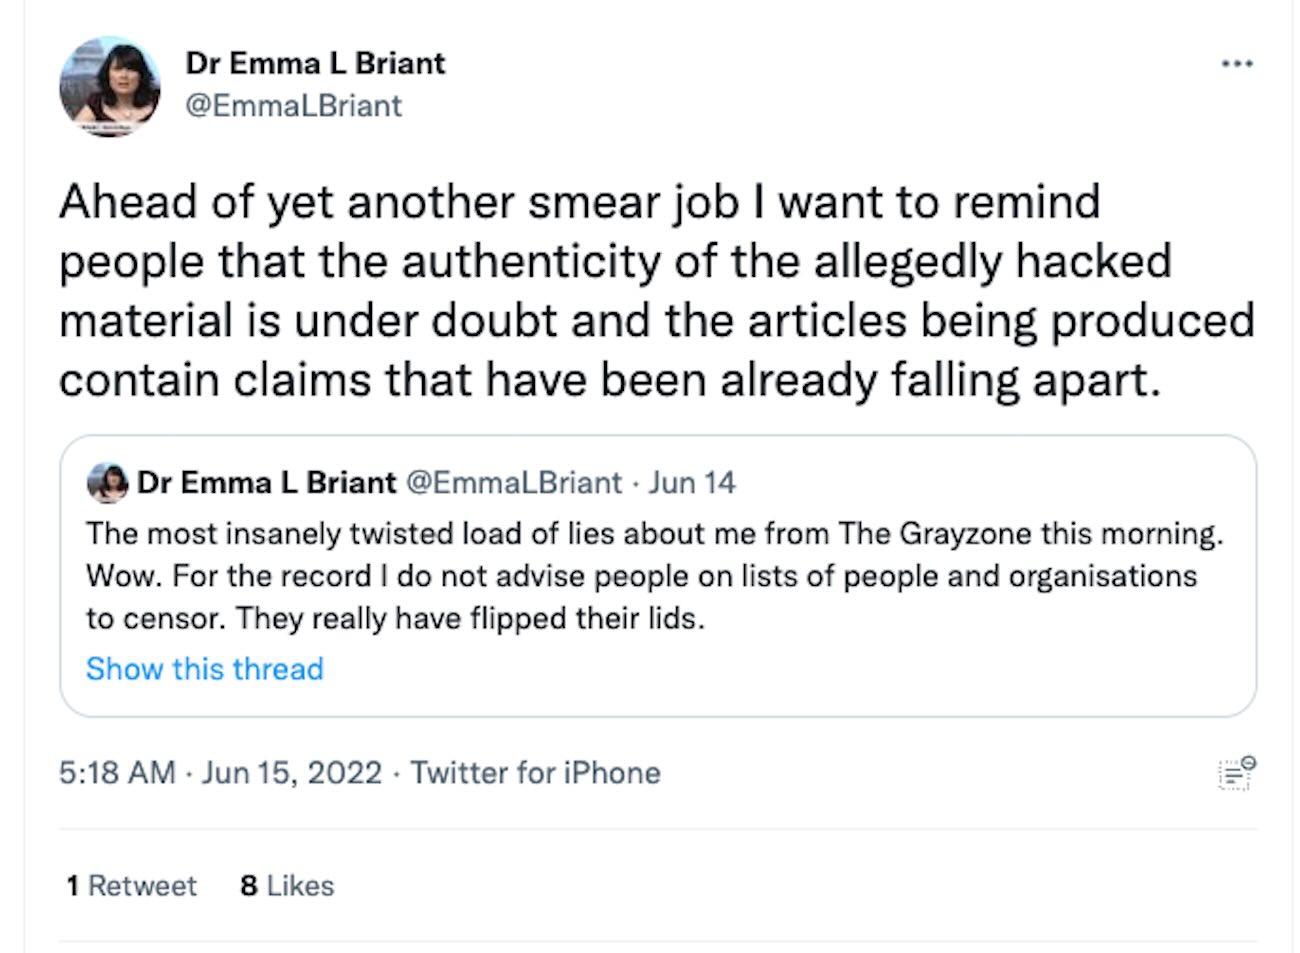This screenshot has height=953, width=1300.
Task: Click the @EmmaLBriant handle under the header name
Action: (x=293, y=105)
